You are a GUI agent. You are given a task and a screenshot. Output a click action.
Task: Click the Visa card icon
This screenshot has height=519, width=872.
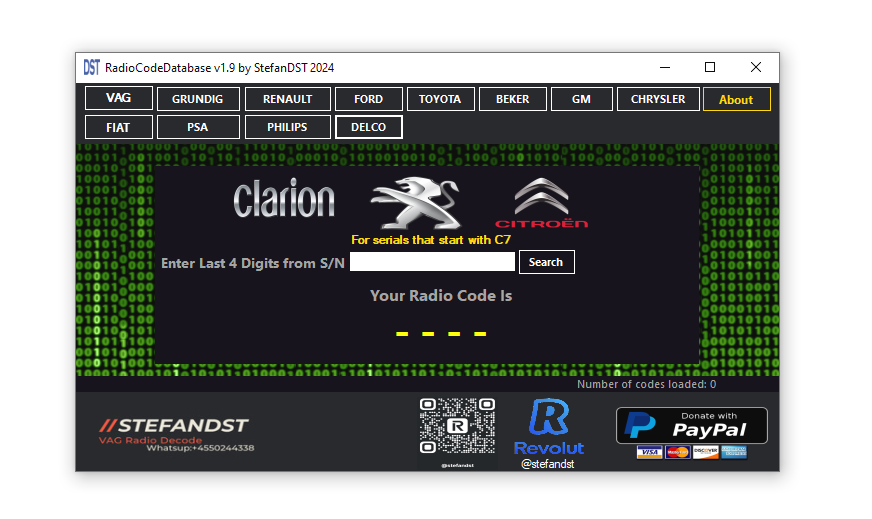pyautogui.click(x=649, y=452)
